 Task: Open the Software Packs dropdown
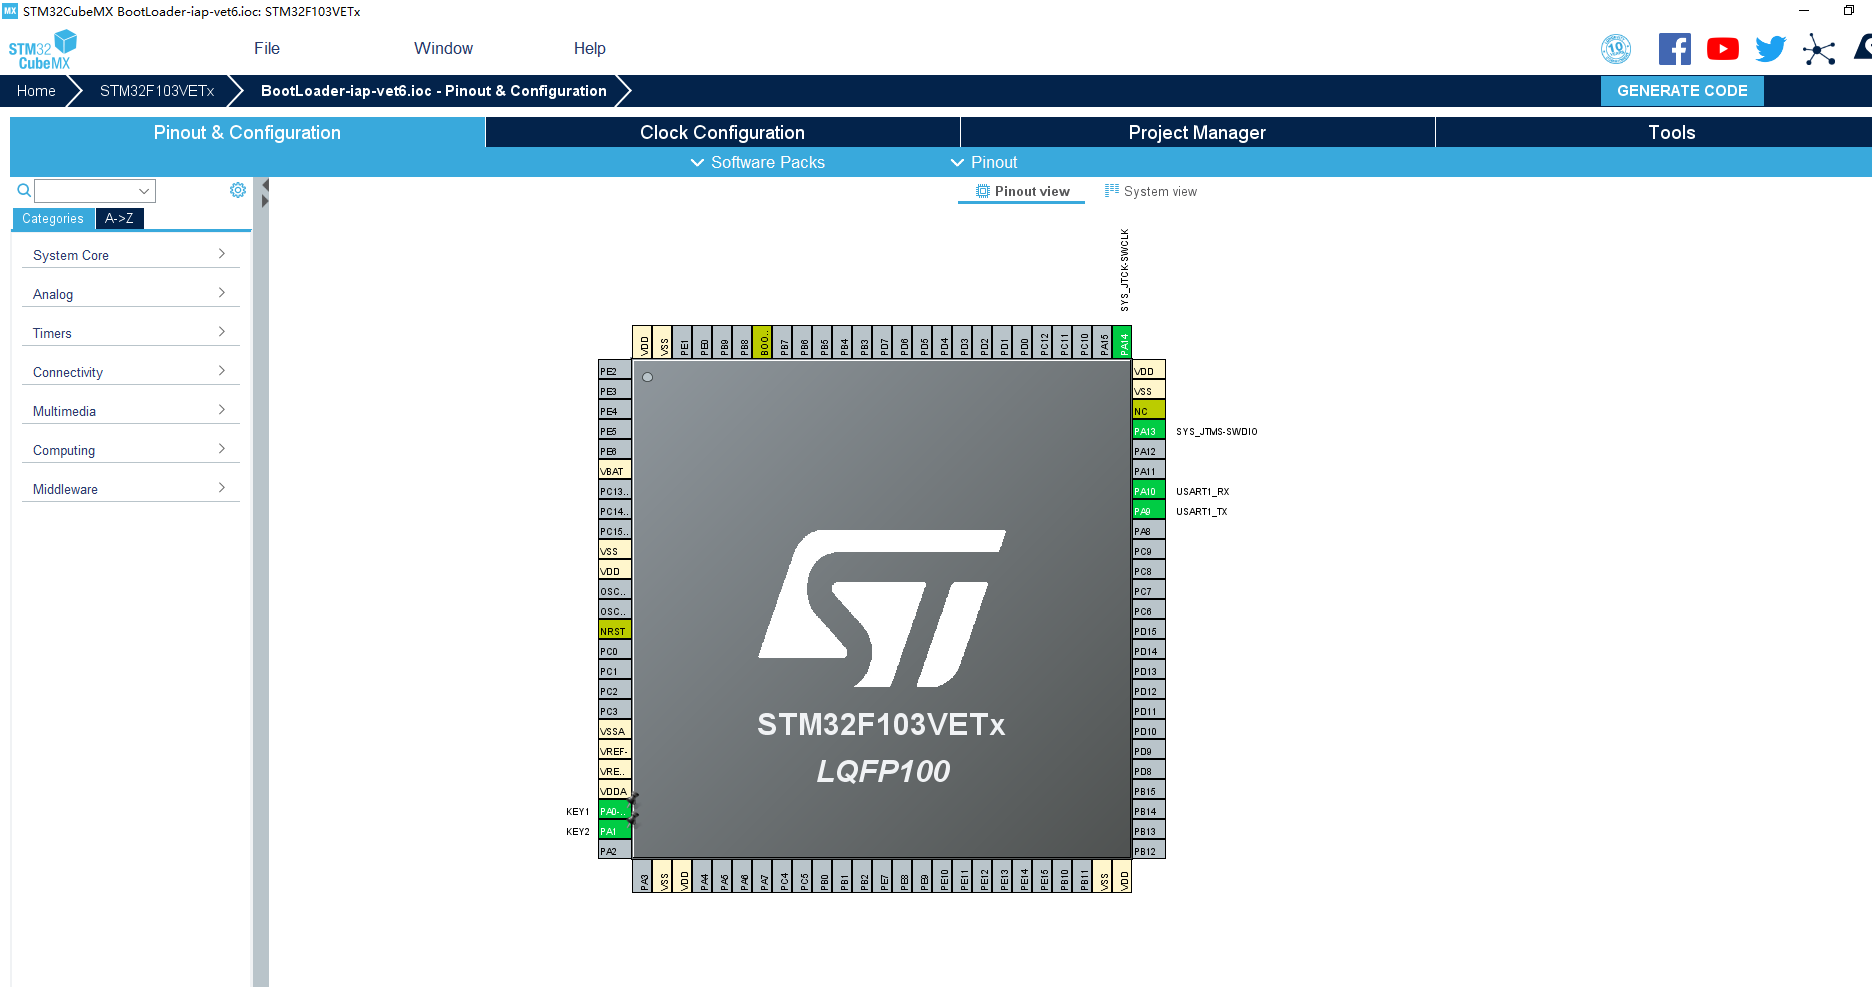[757, 162]
